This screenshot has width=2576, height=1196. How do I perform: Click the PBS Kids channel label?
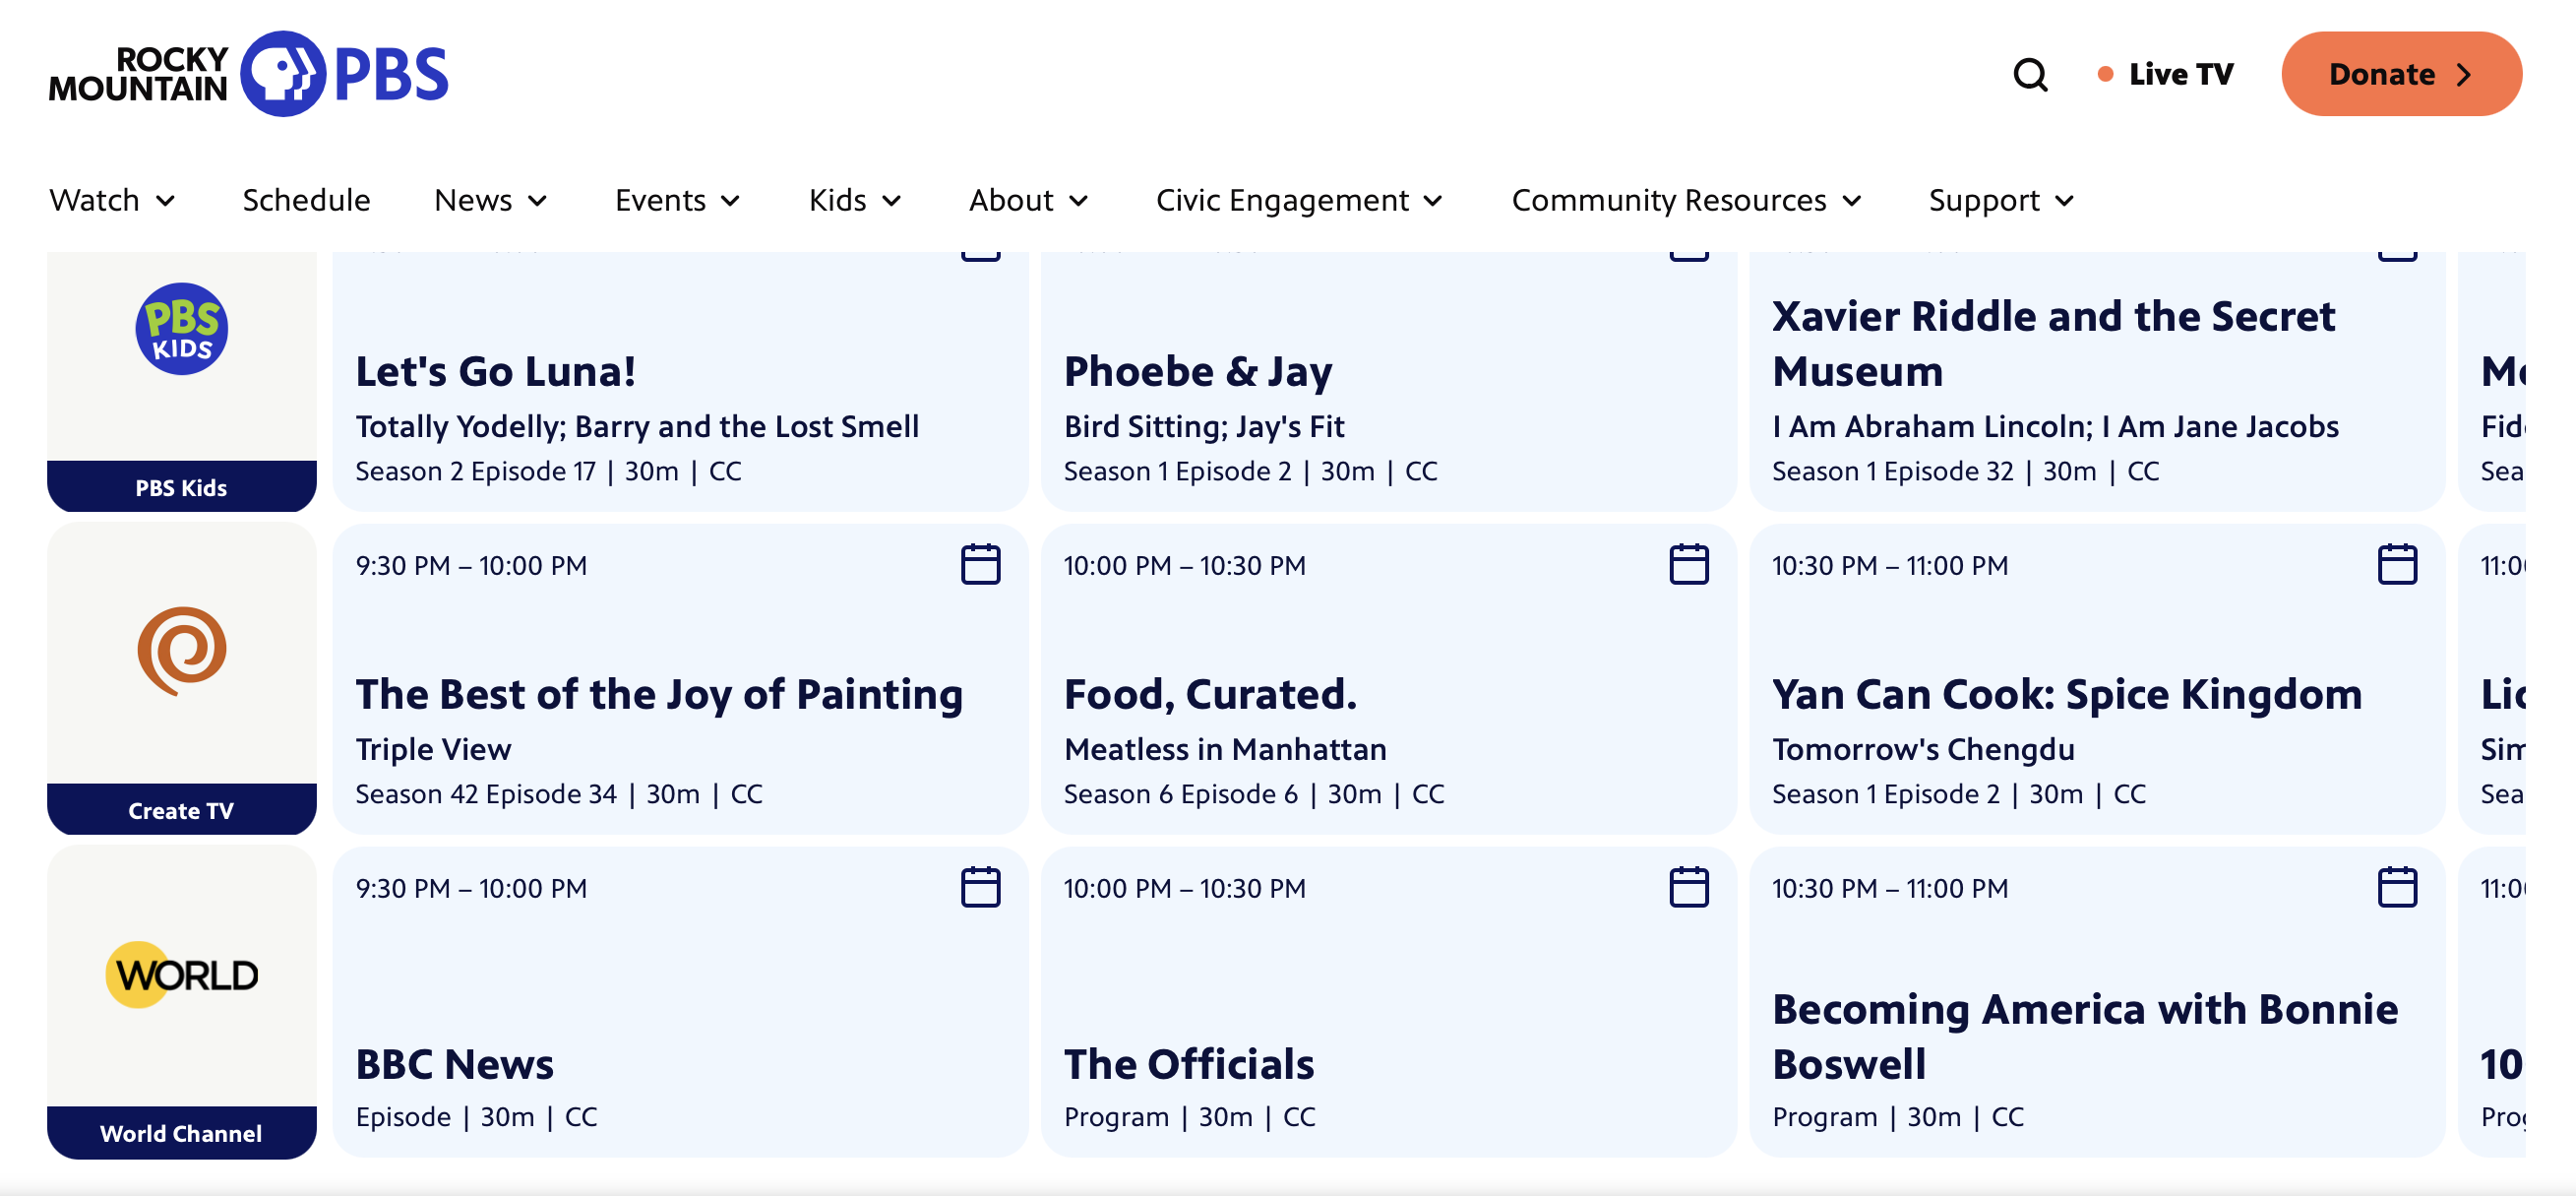pos(182,487)
